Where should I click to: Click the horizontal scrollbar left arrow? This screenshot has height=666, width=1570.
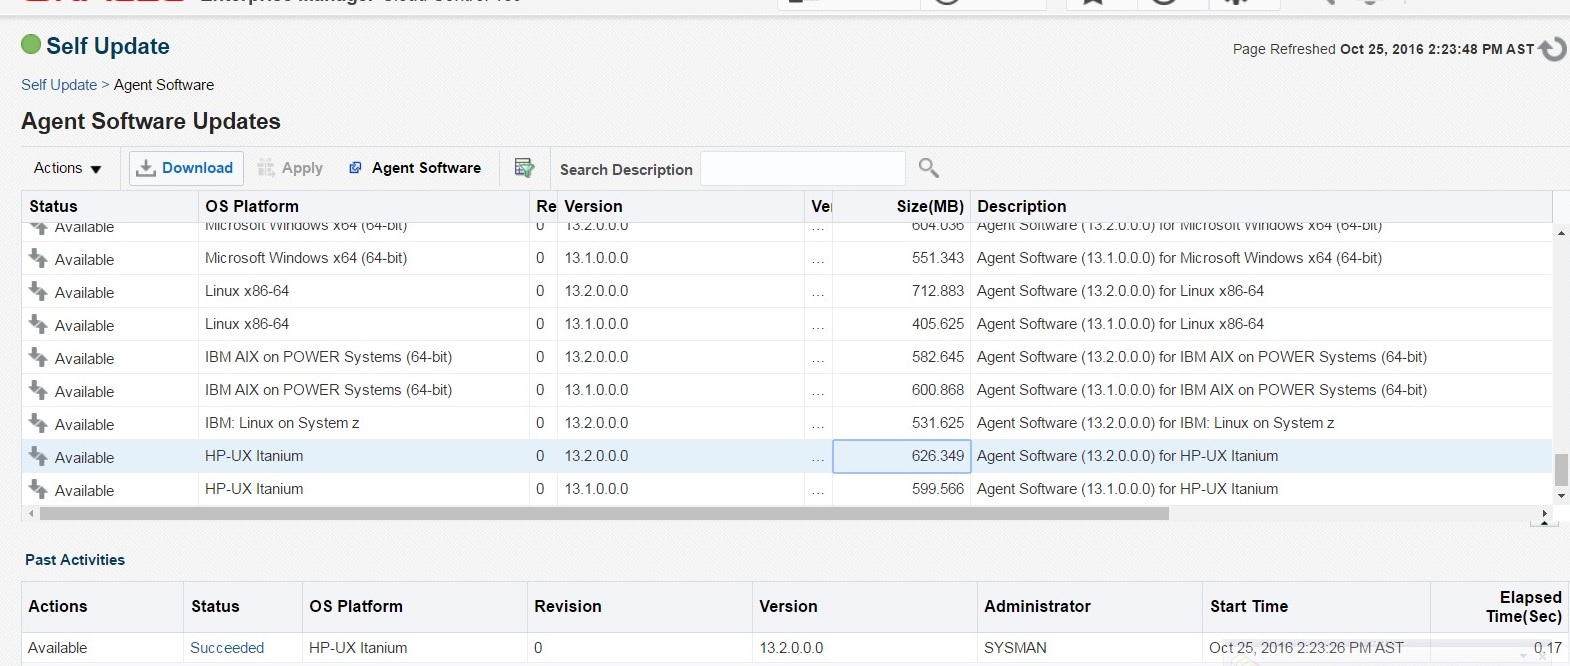point(31,514)
